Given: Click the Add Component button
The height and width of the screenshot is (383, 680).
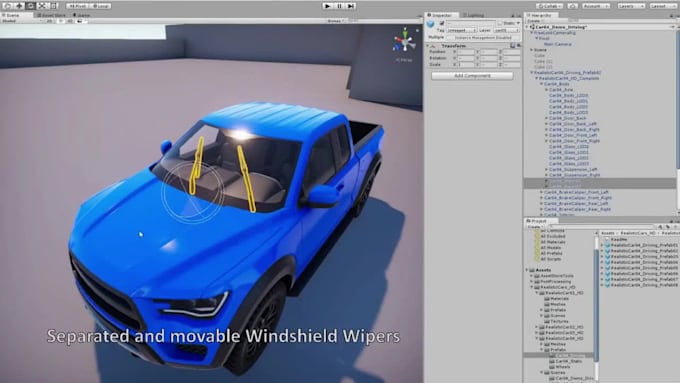Looking at the screenshot, I should [472, 75].
